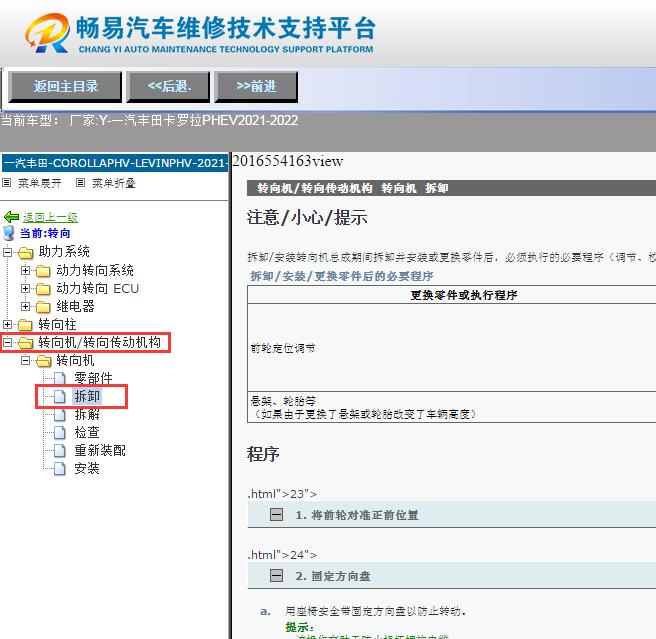Click the 动力转向 ECU folder icon
Screen dimensions: 656x639
tap(43, 289)
